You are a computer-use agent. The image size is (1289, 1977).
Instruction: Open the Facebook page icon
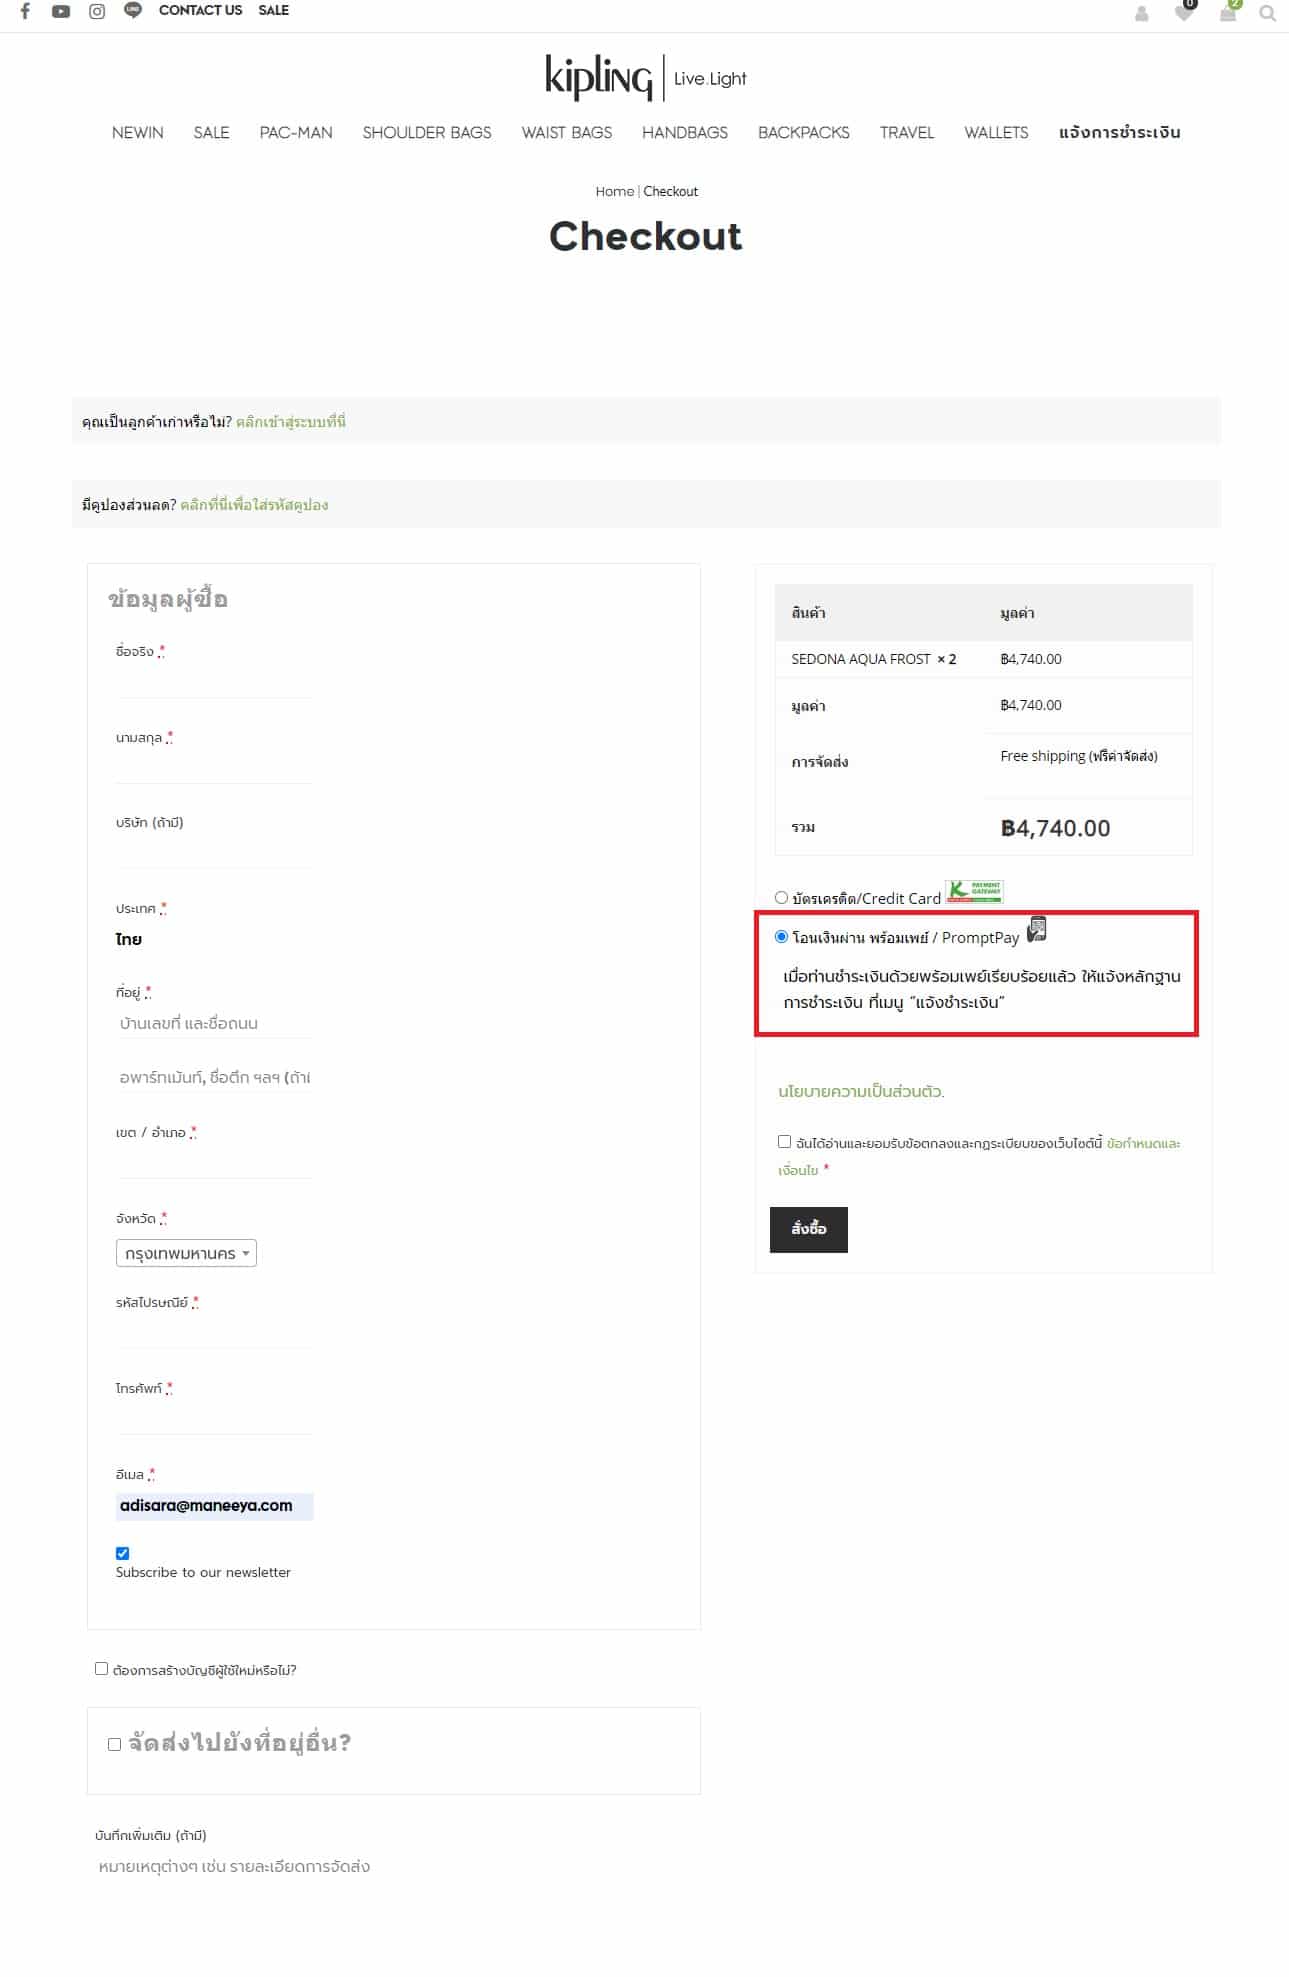pos(25,11)
